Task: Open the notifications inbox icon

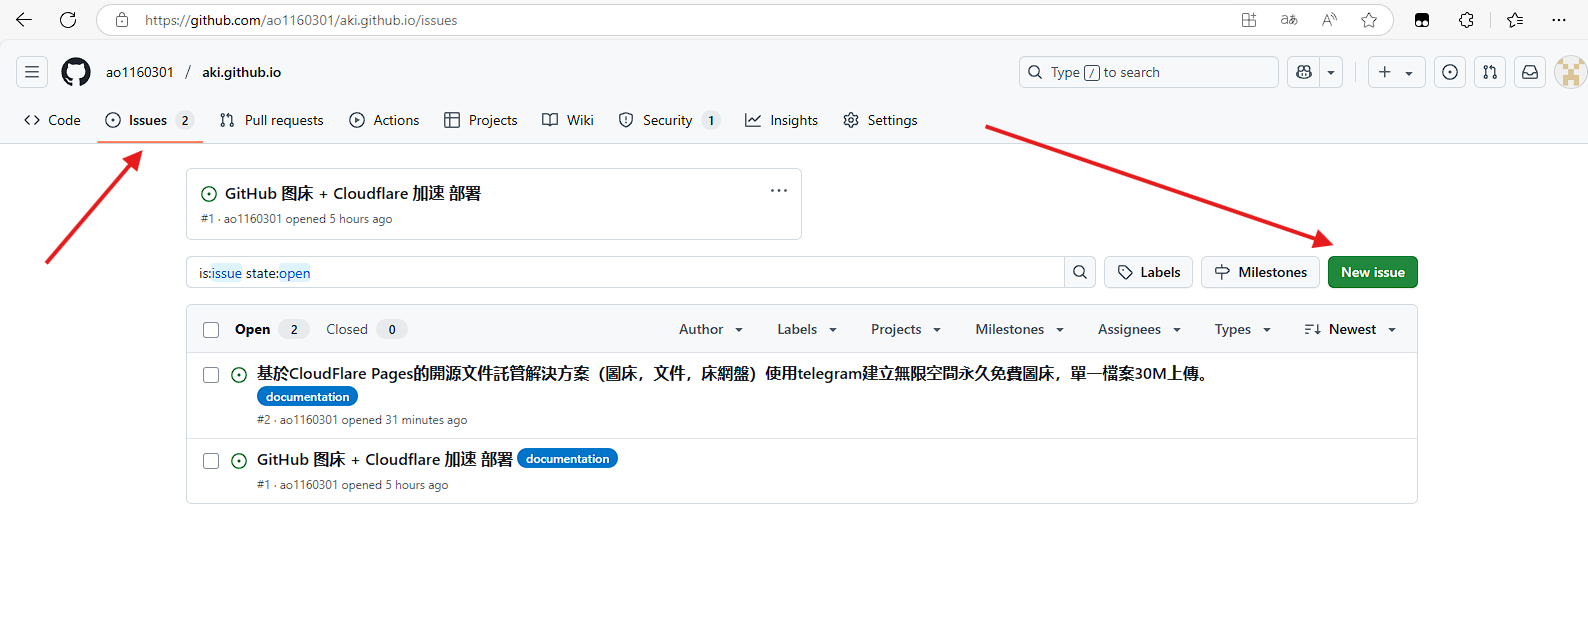Action: coord(1530,72)
